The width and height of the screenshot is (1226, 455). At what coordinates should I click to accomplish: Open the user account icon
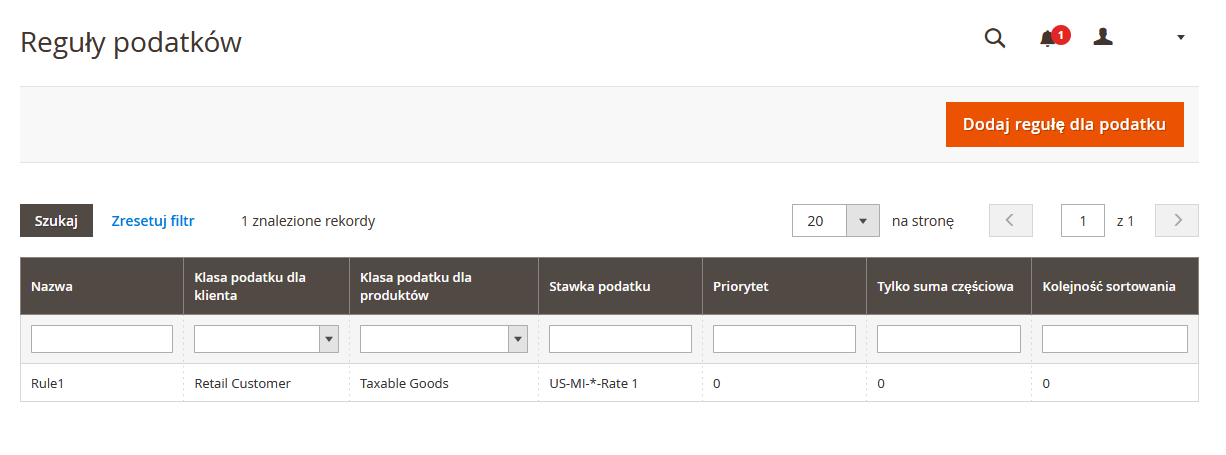(1103, 37)
